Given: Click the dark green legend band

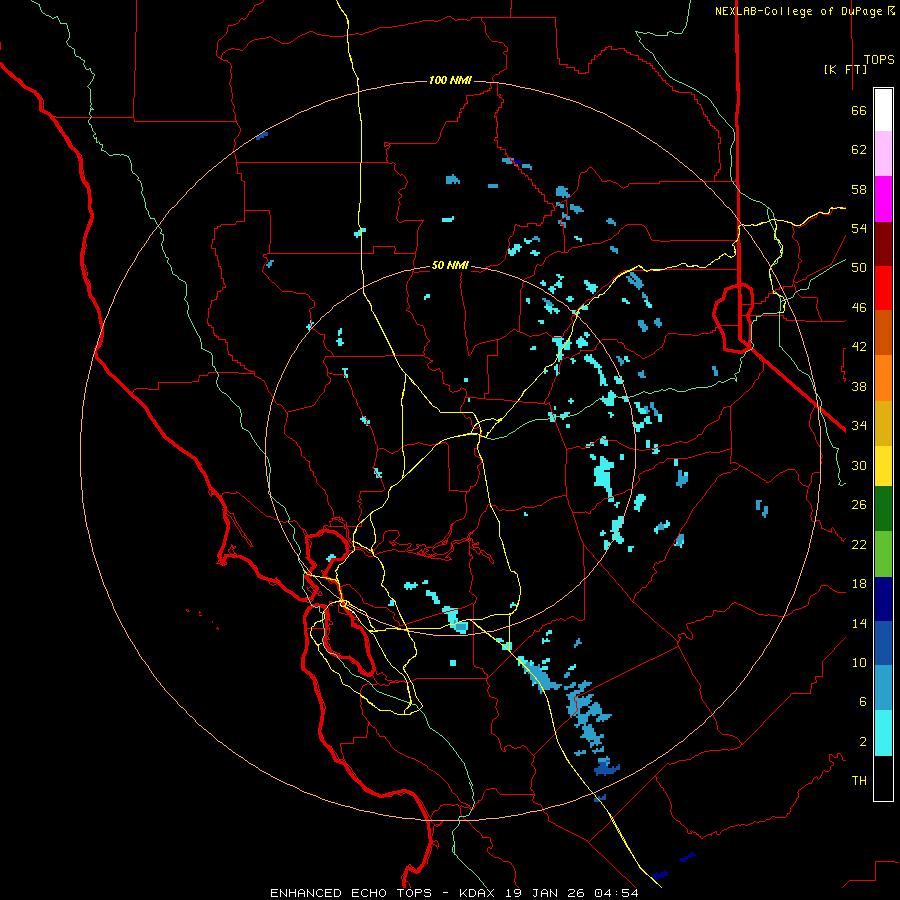Looking at the screenshot, I should pyautogui.click(x=883, y=508).
